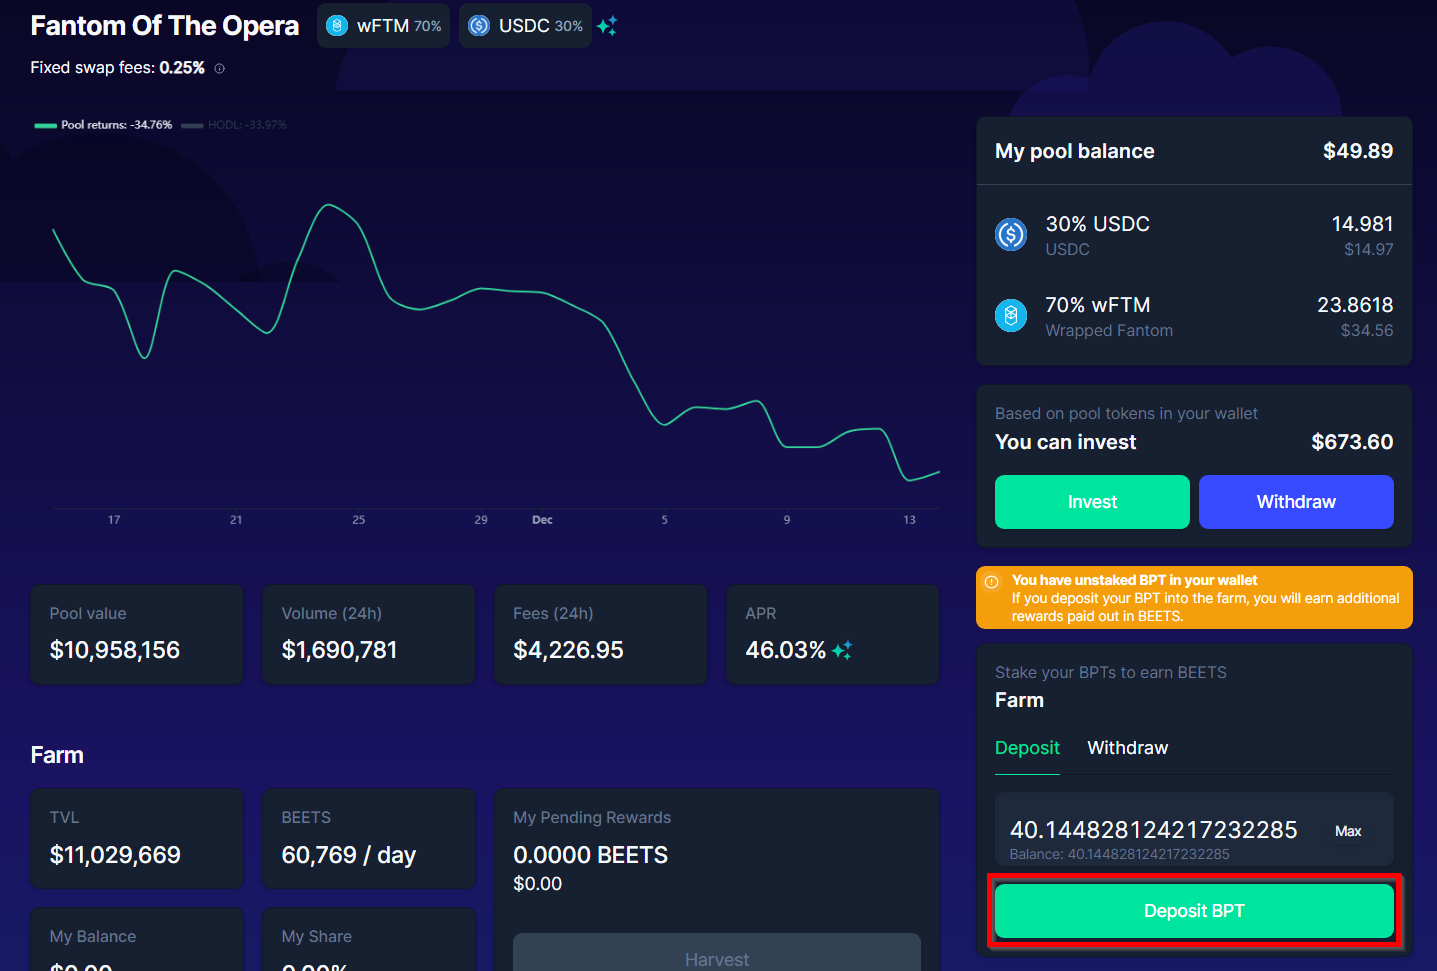Image resolution: width=1437 pixels, height=971 pixels.
Task: Toggle Pool returns chart legend
Action: coord(103,125)
